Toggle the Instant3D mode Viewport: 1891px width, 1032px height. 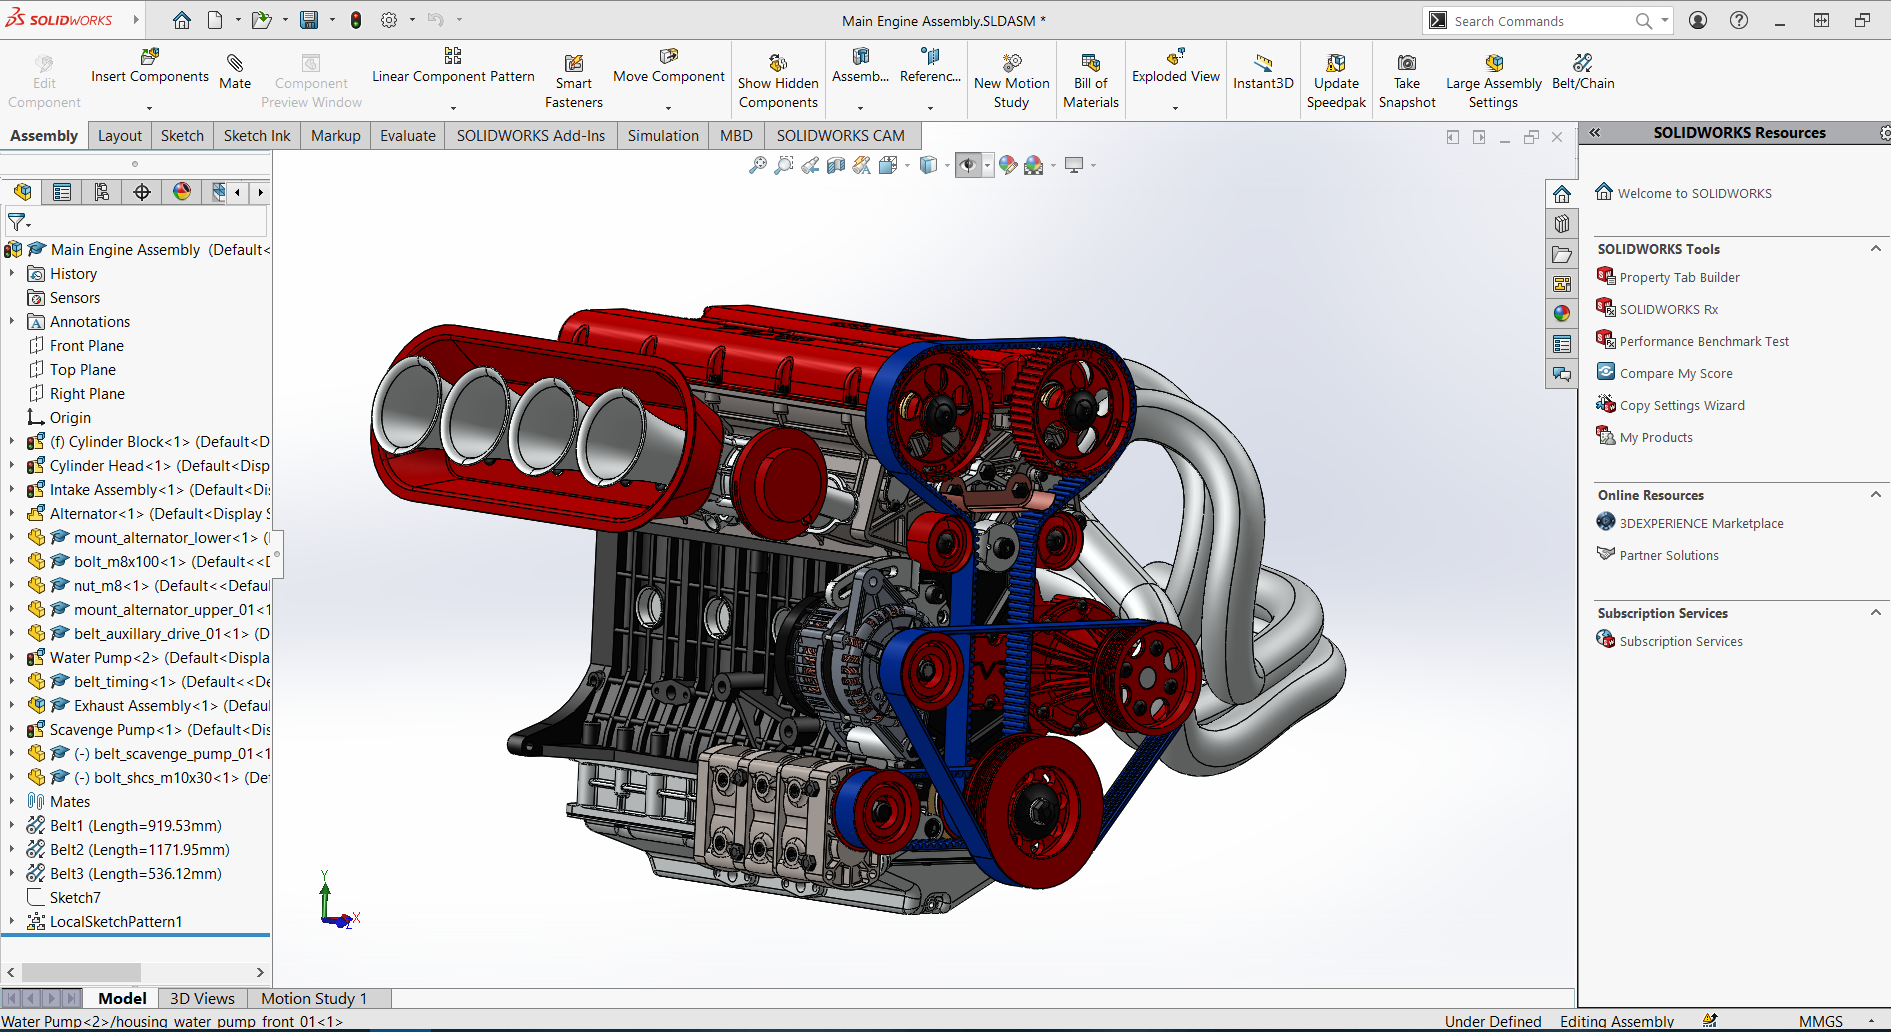[x=1263, y=72]
